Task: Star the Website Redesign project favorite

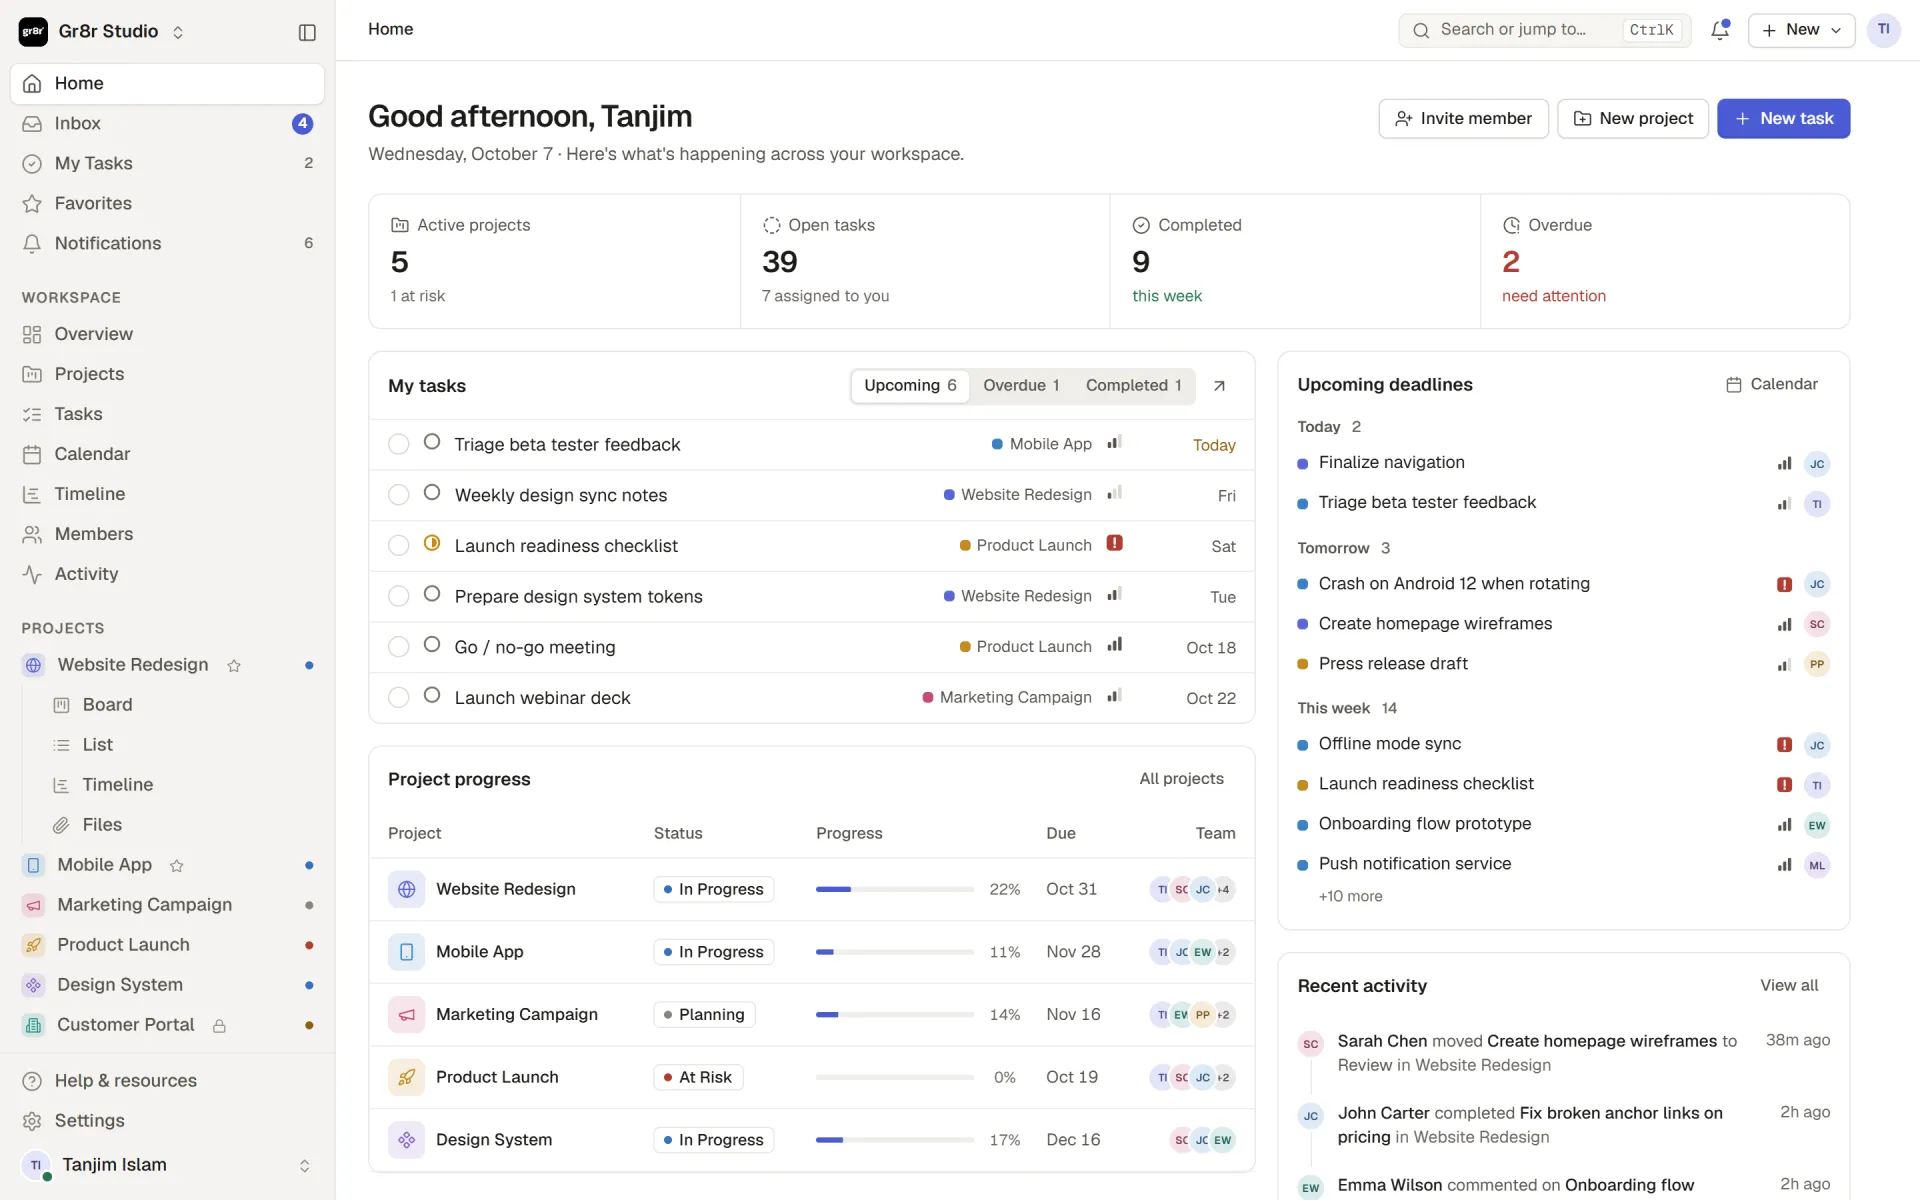Action: click(234, 665)
